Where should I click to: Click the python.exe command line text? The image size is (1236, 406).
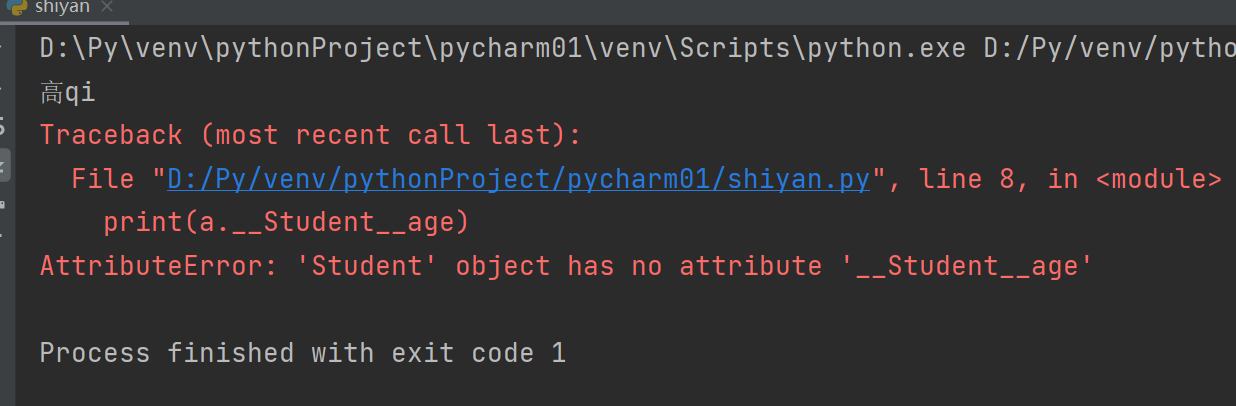[638, 48]
